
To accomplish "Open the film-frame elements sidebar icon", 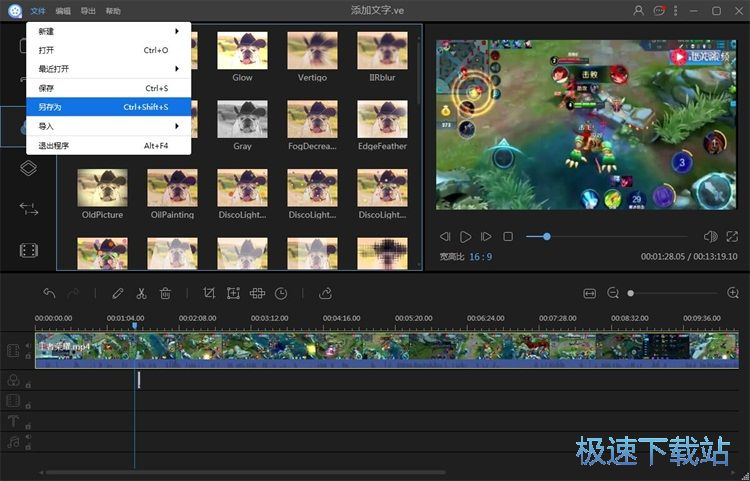I will tap(28, 250).
